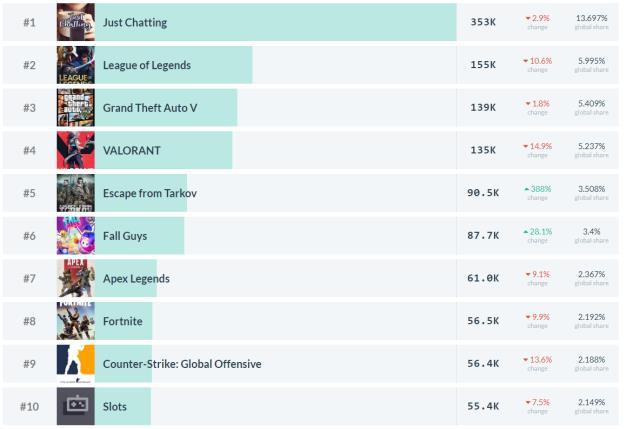Open the Counter-Strike: Global Offensive link

pyautogui.click(x=182, y=364)
